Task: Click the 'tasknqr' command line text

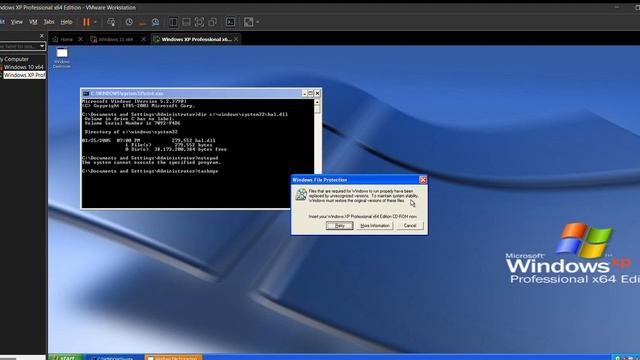Action: [x=208, y=171]
